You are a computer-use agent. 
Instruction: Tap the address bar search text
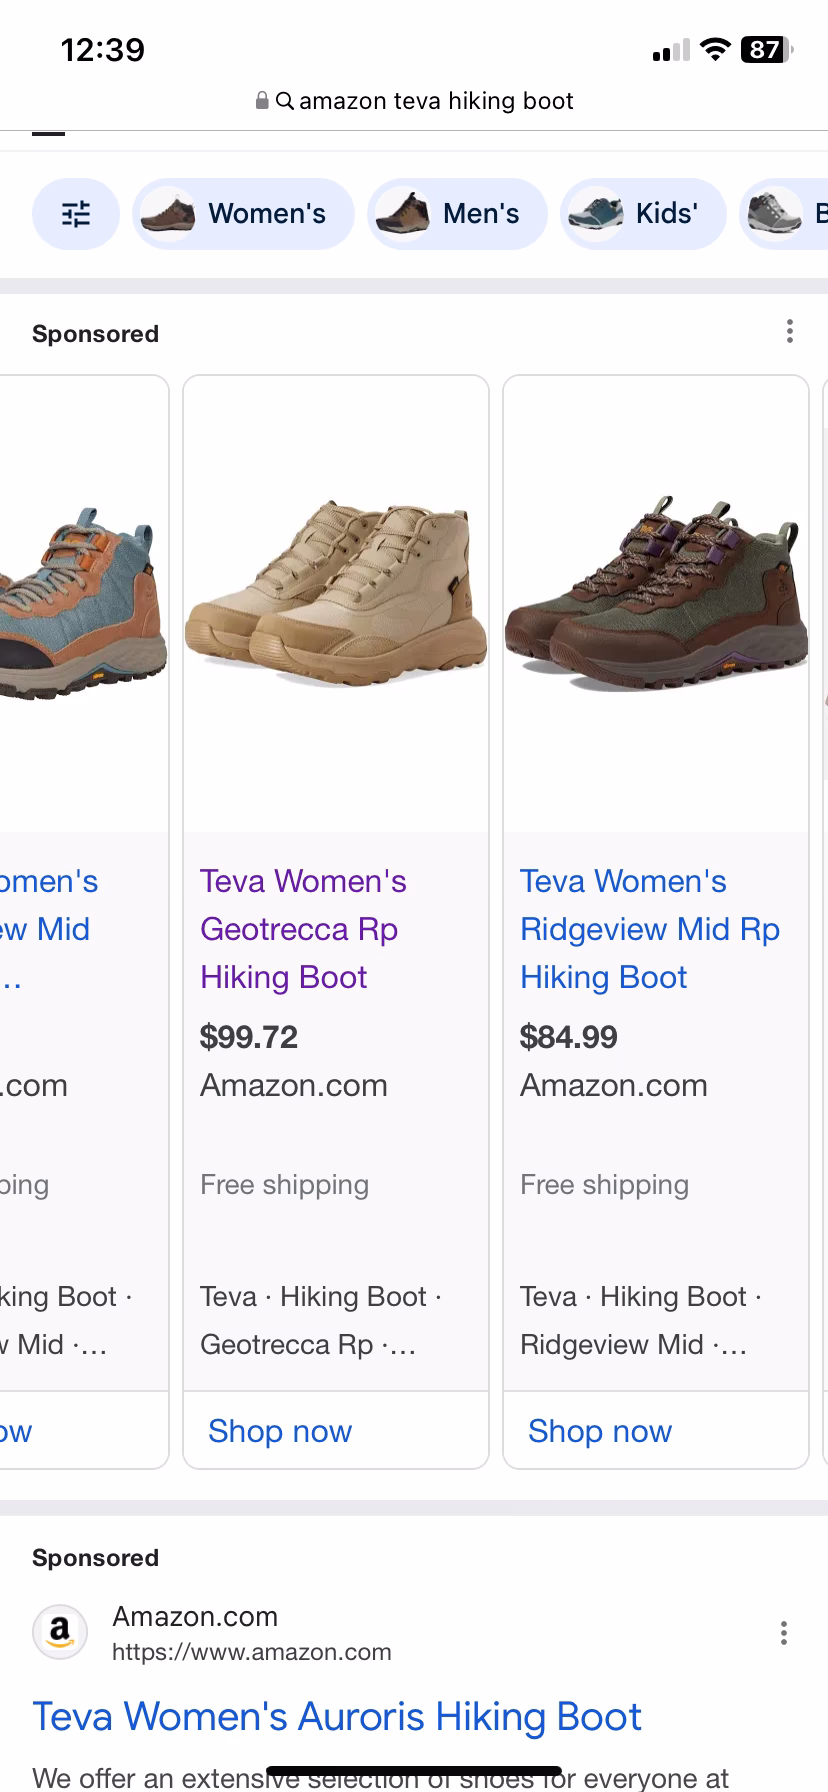tap(436, 101)
